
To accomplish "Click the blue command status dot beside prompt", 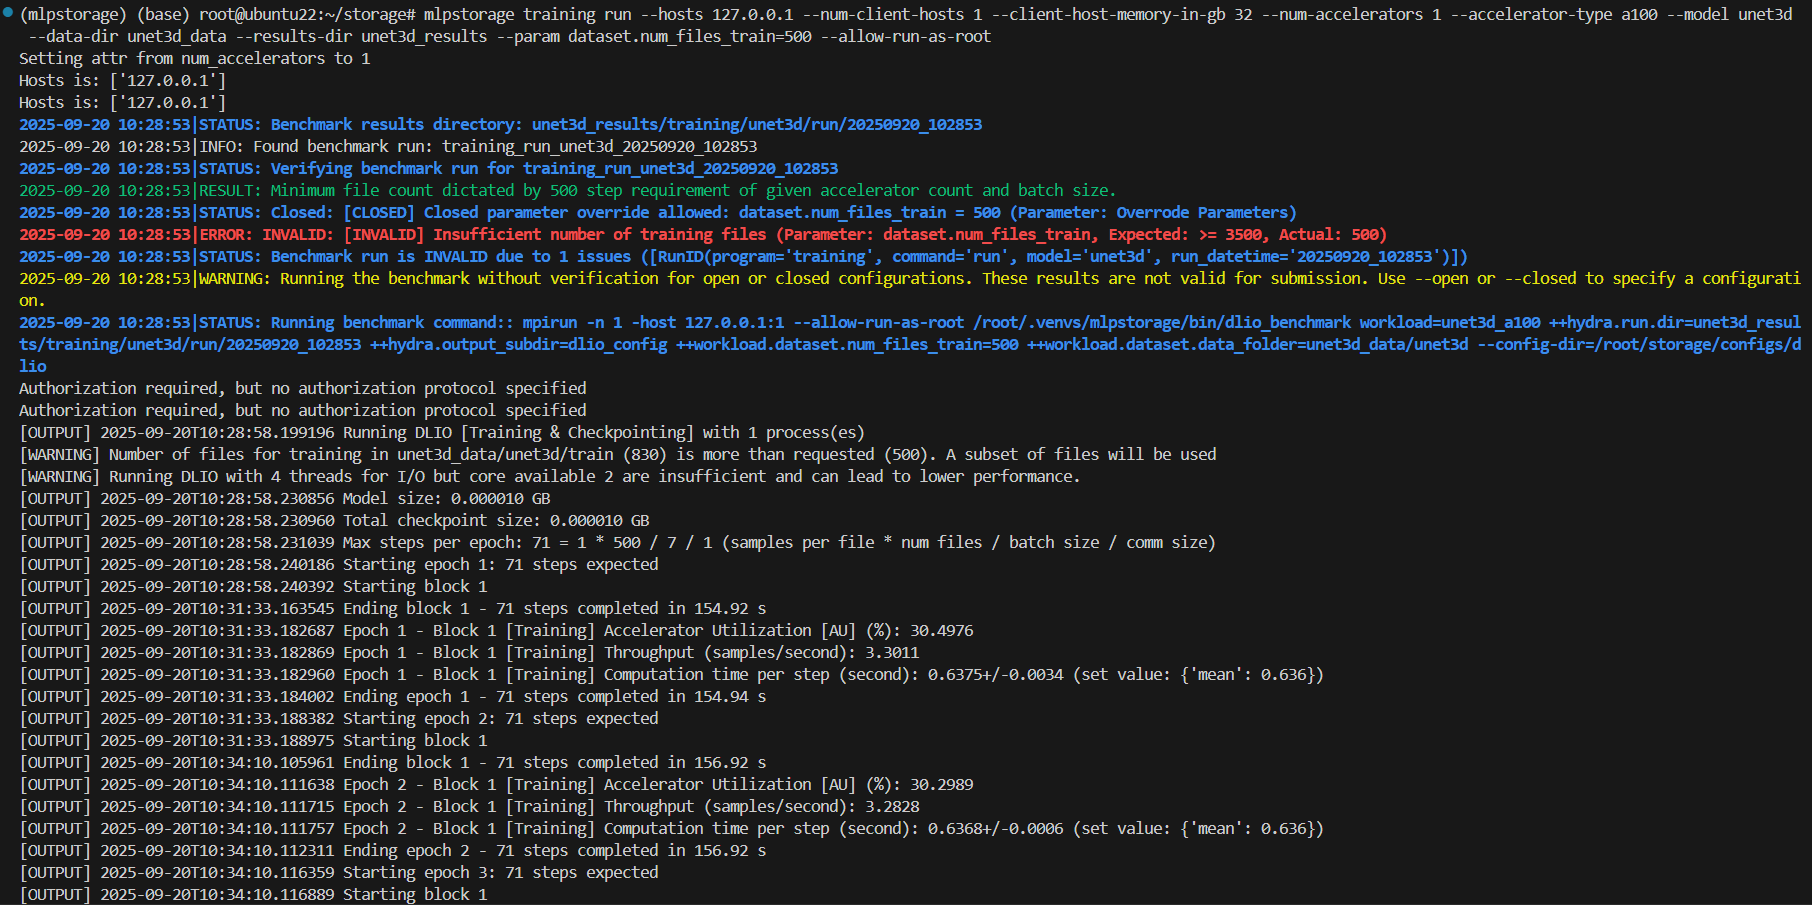I will (x=8, y=14).
